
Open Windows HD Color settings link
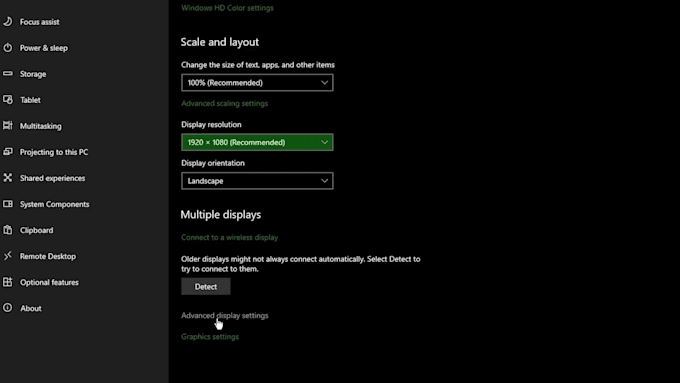click(x=227, y=8)
